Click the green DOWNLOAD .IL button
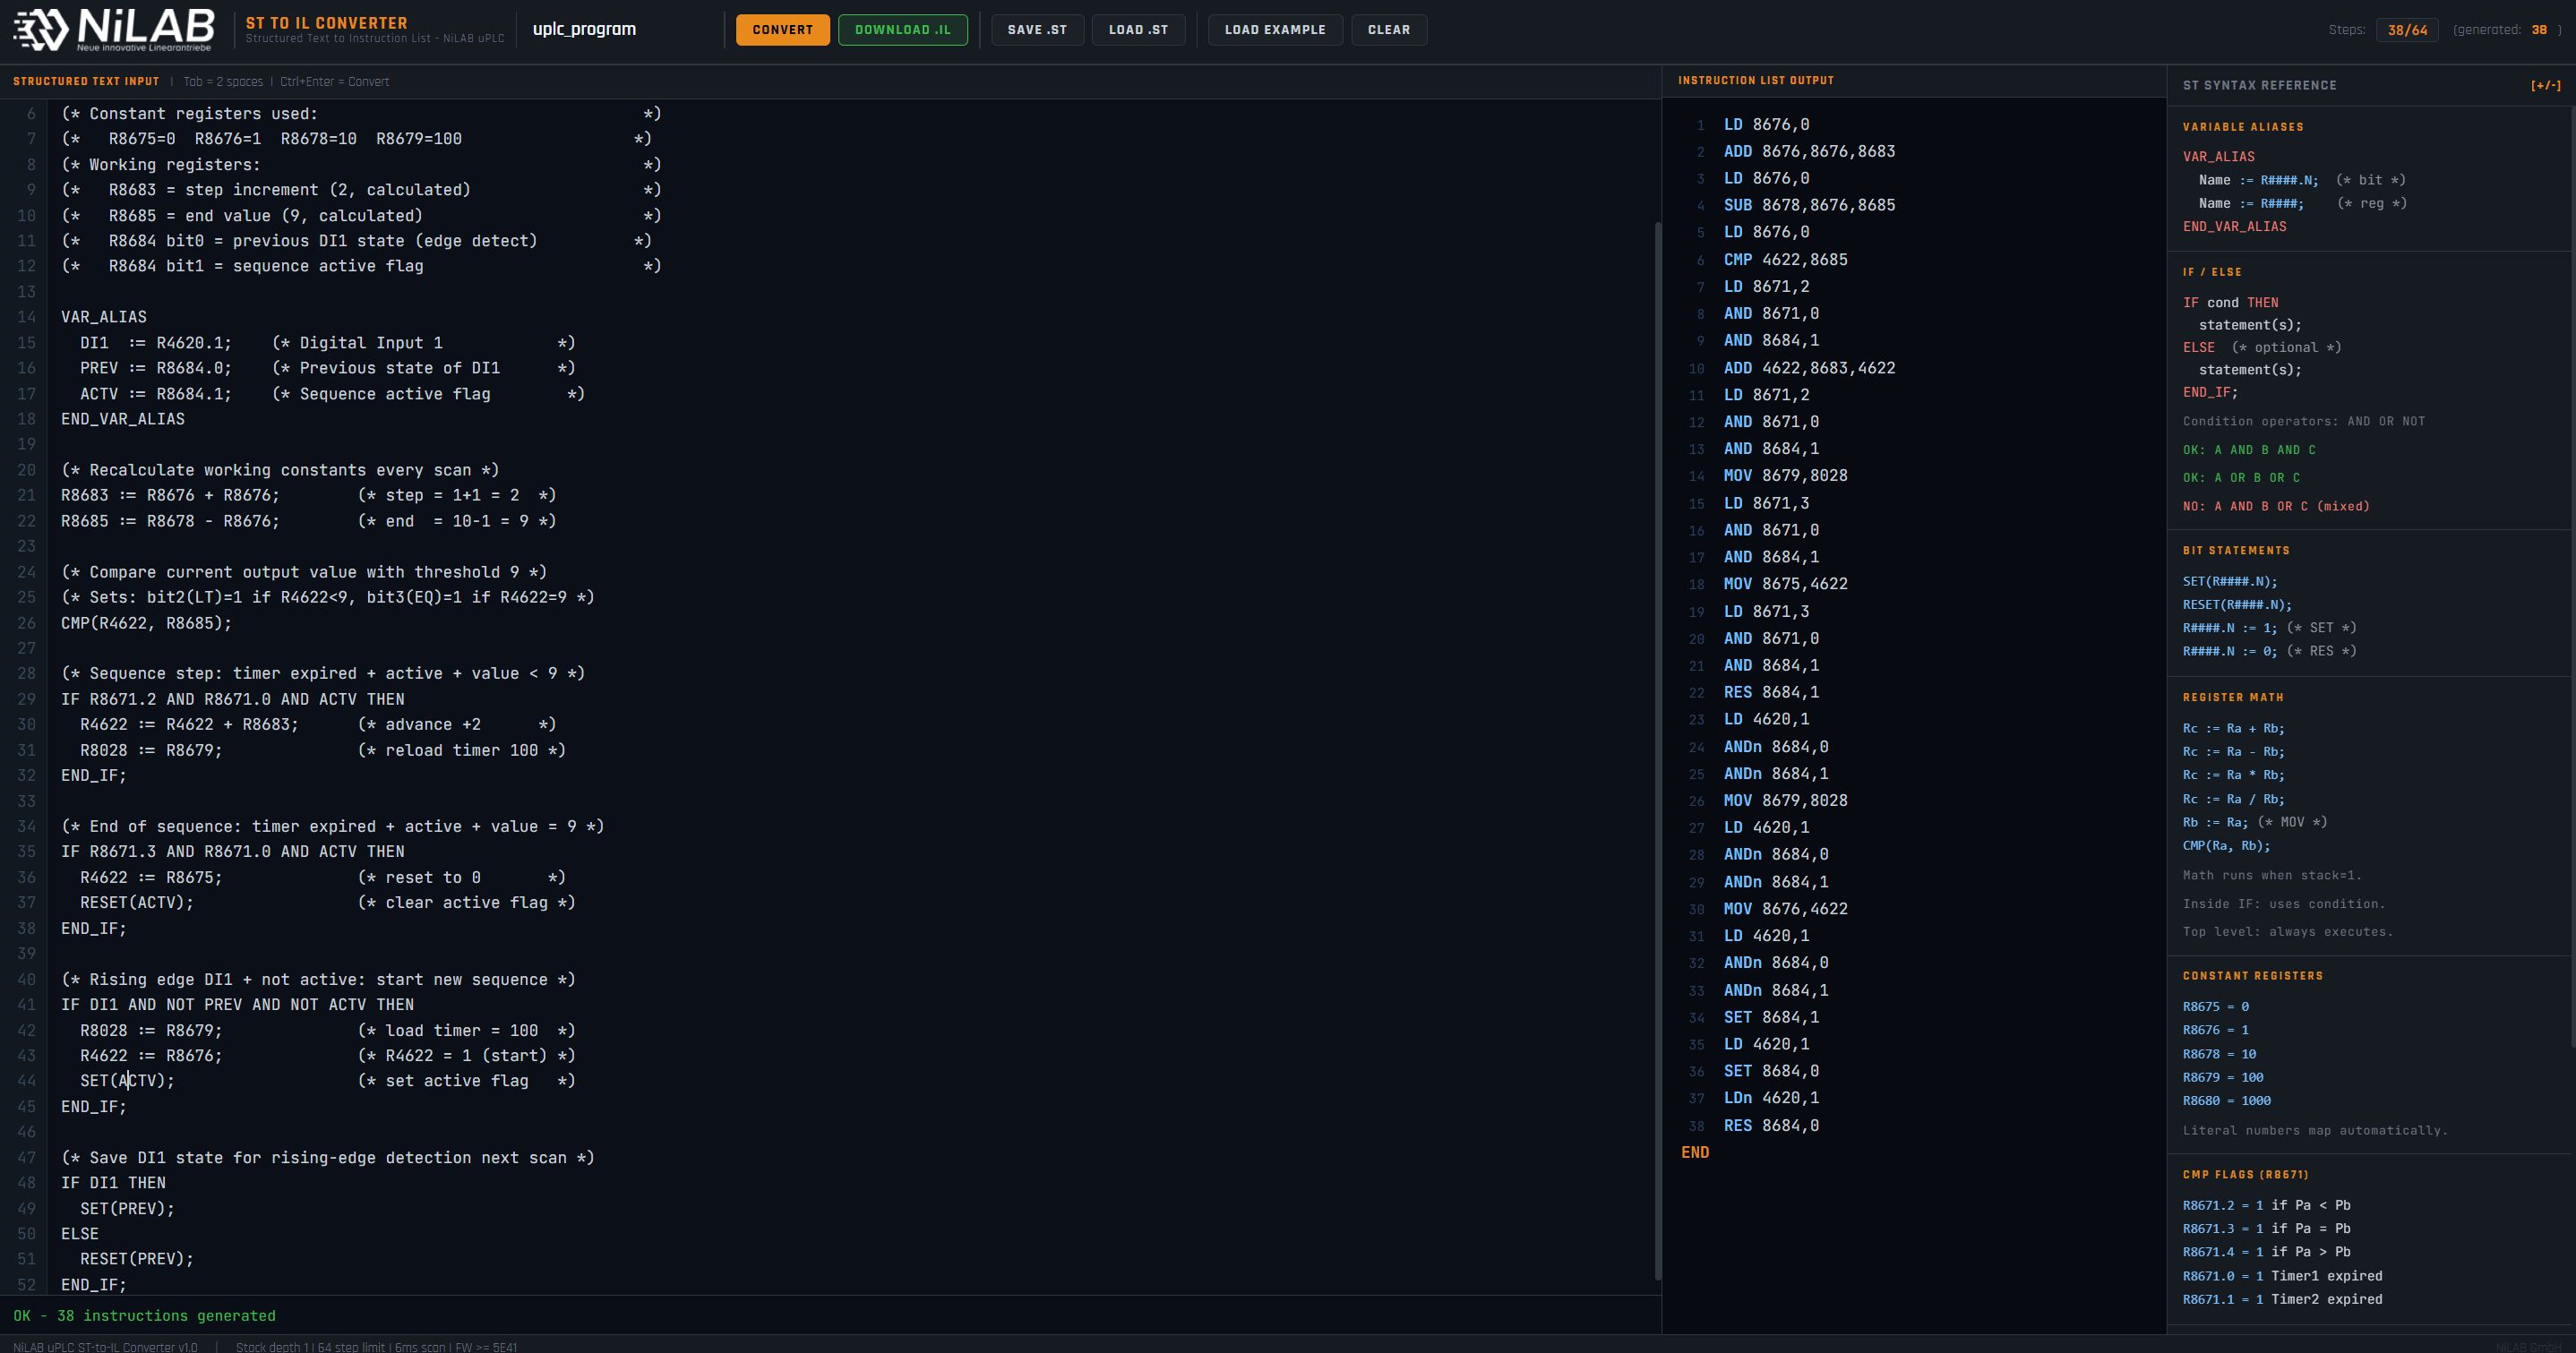 click(x=902, y=30)
